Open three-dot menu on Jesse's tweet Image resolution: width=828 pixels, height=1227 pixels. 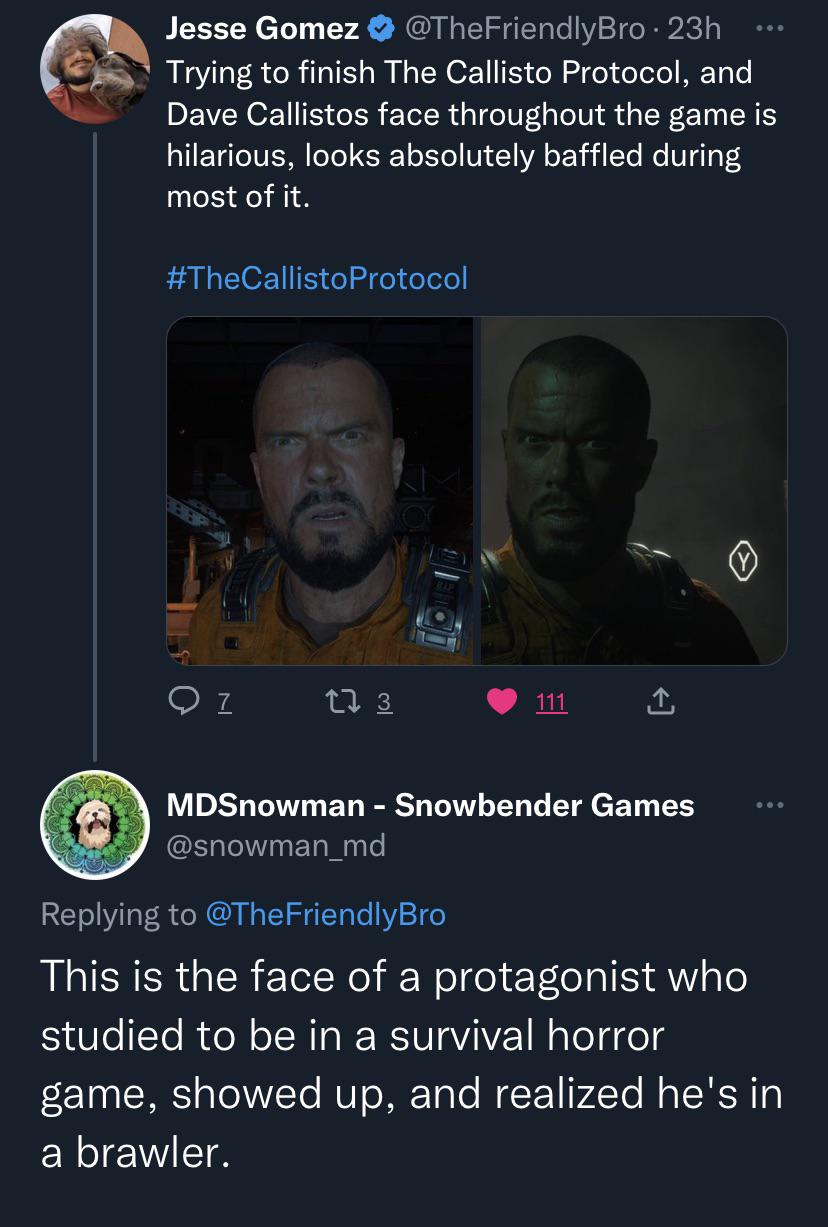(x=766, y=28)
